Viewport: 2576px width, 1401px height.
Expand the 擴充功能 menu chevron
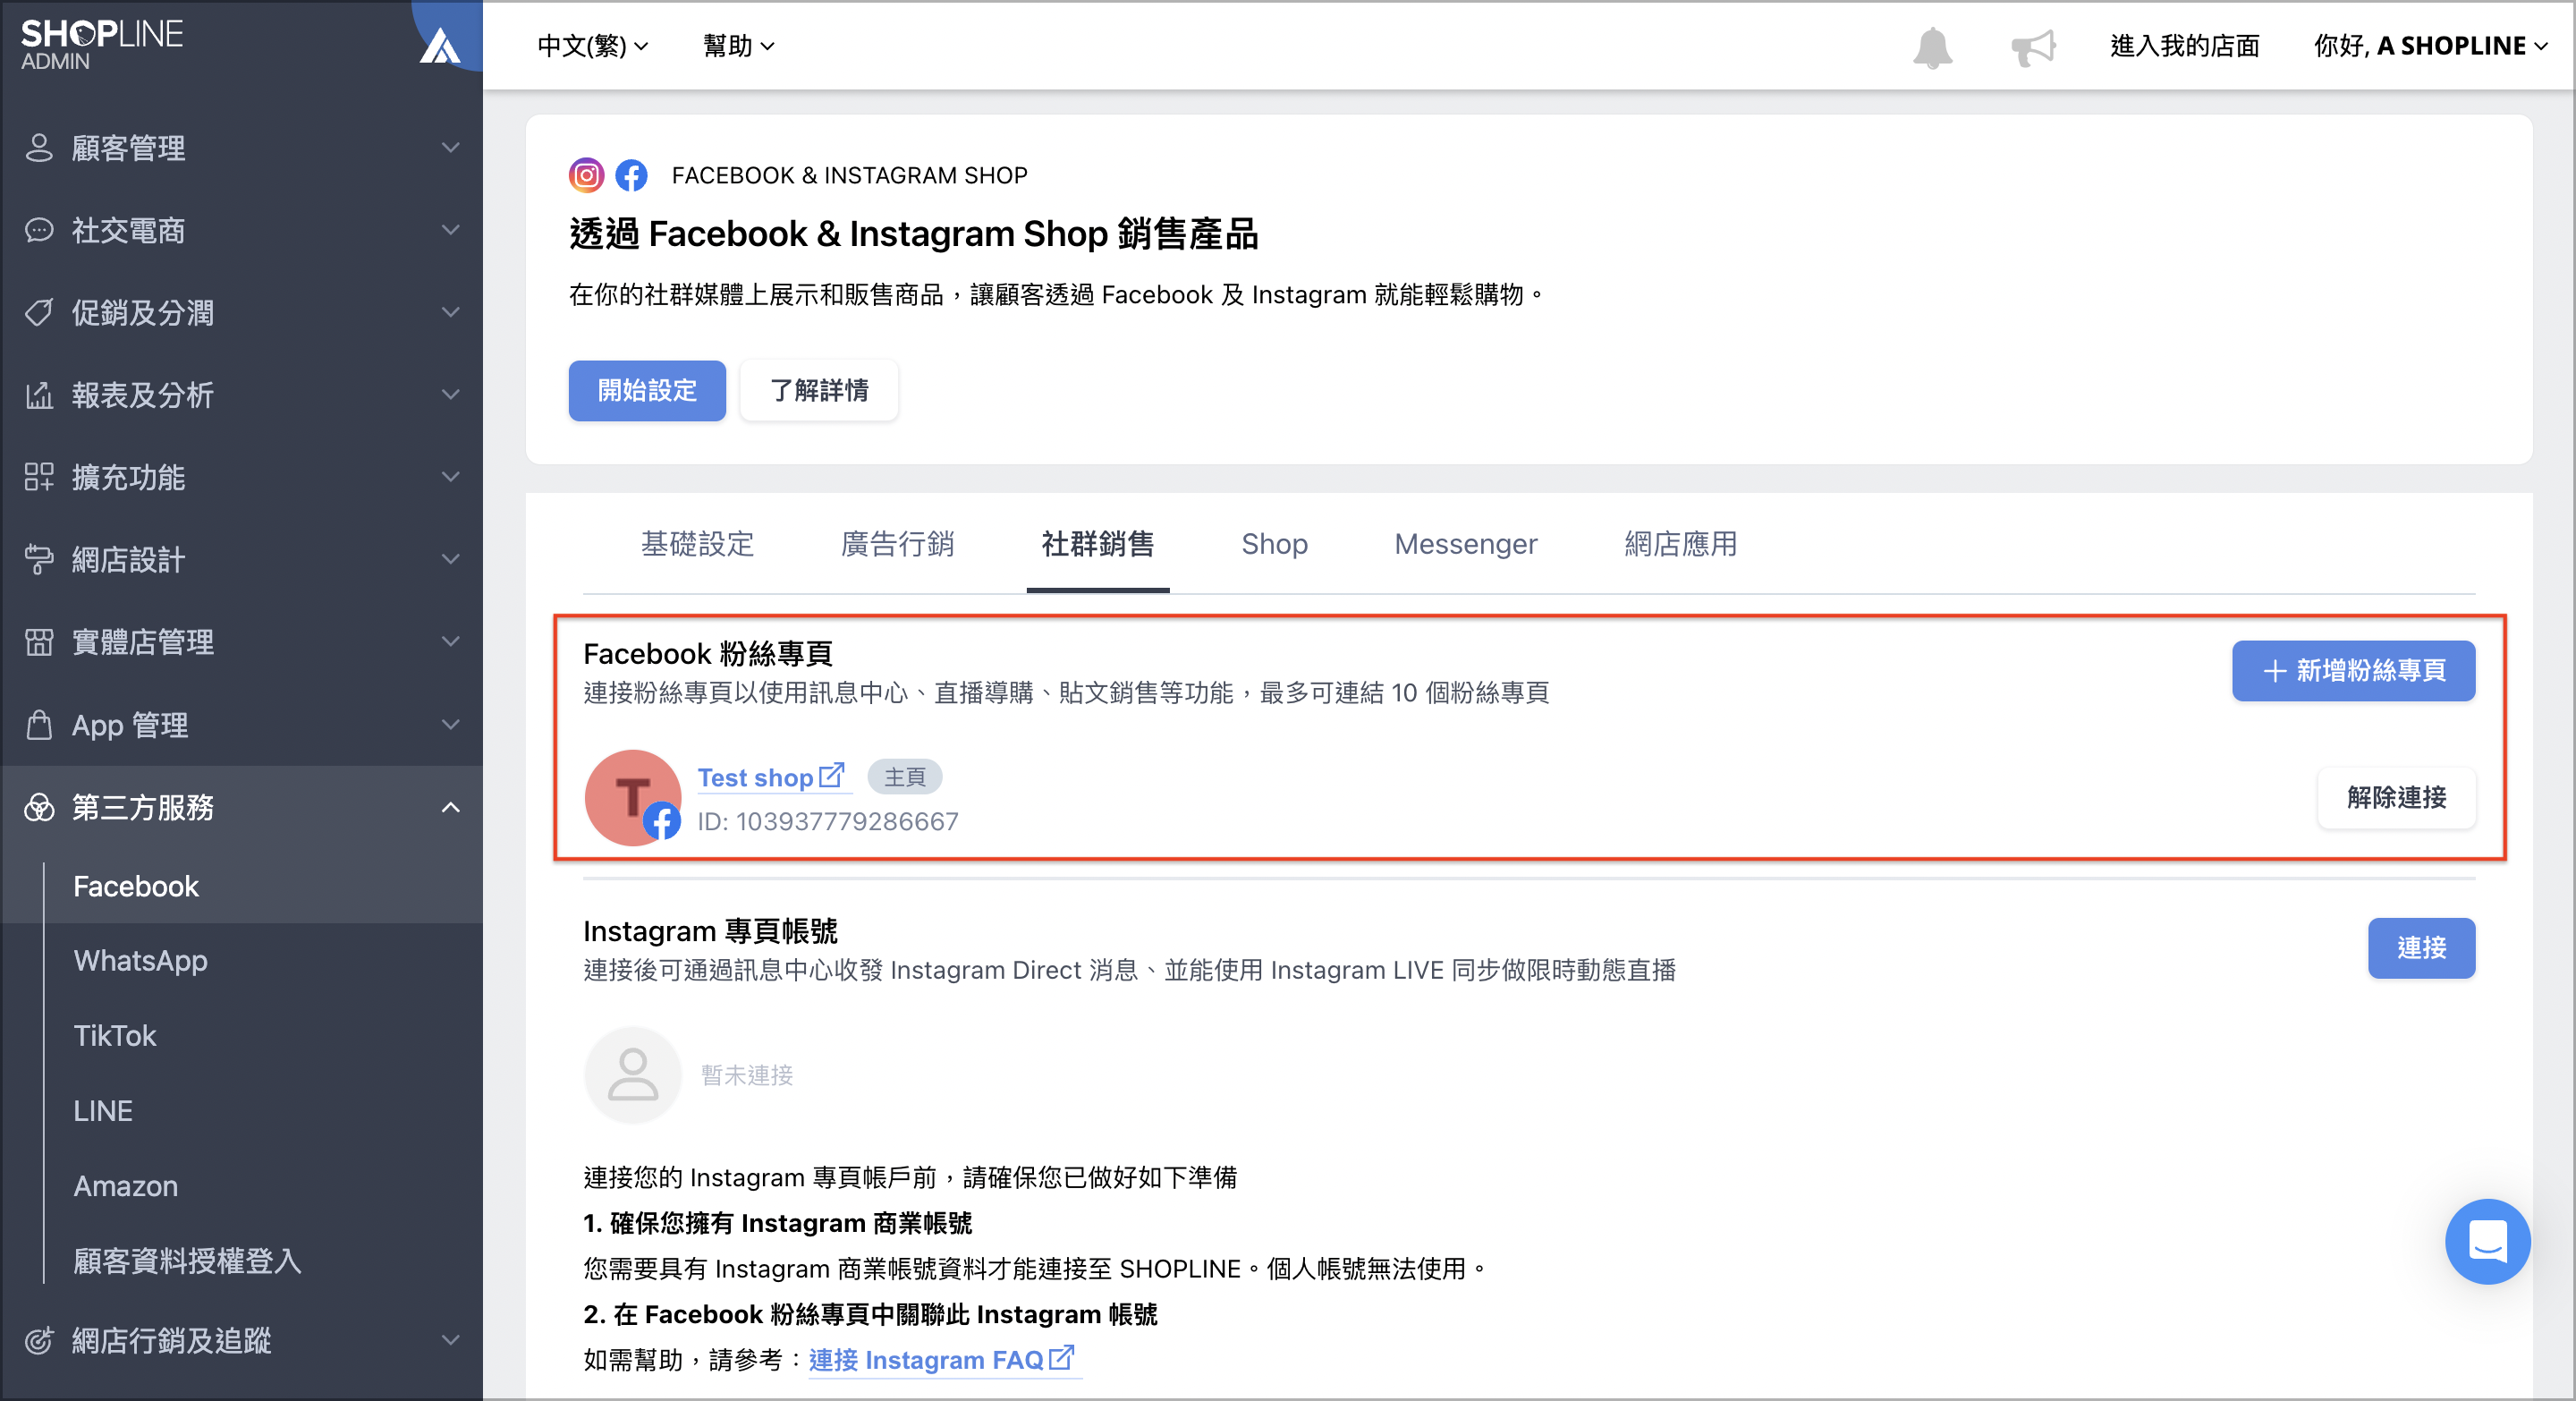coord(451,477)
